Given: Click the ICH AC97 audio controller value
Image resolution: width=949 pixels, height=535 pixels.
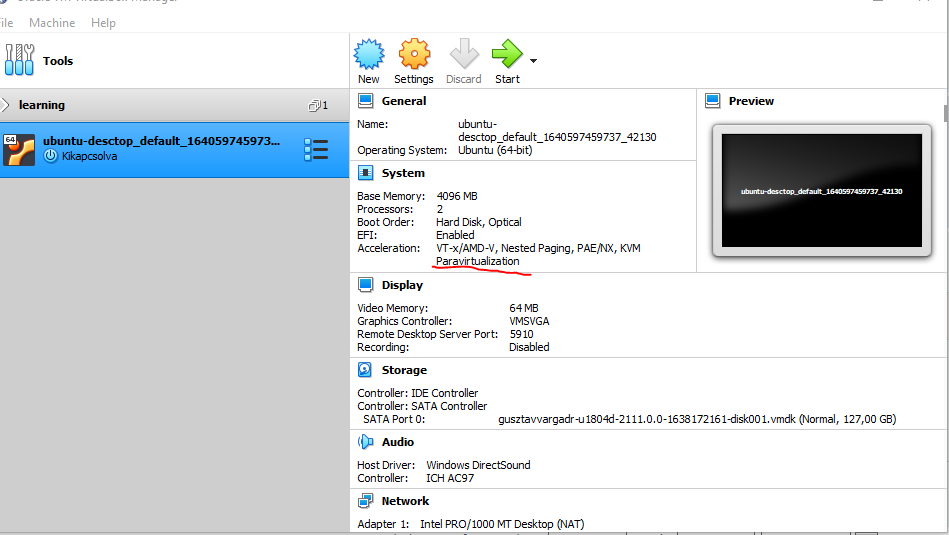Looking at the screenshot, I should pos(450,478).
